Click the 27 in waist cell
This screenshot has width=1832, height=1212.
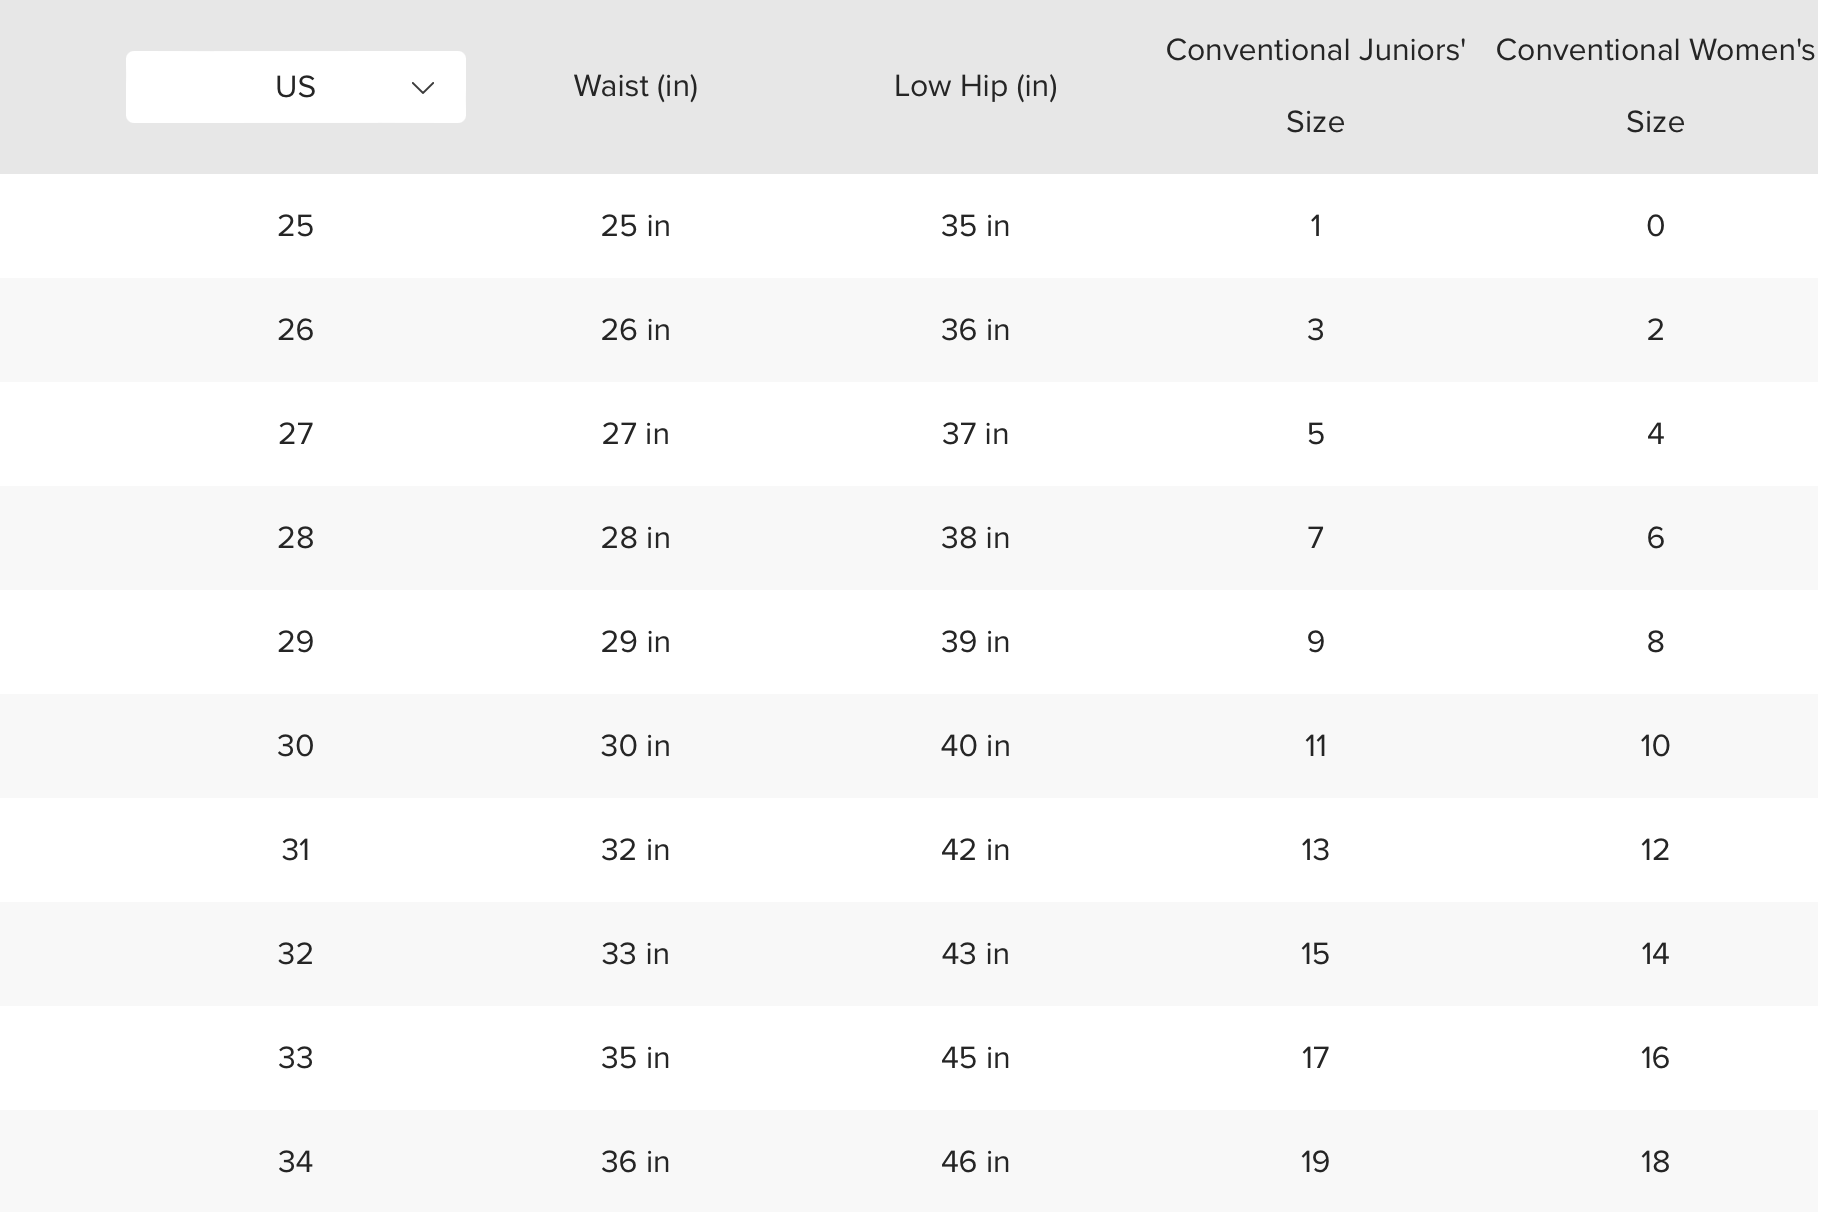coord(635,434)
